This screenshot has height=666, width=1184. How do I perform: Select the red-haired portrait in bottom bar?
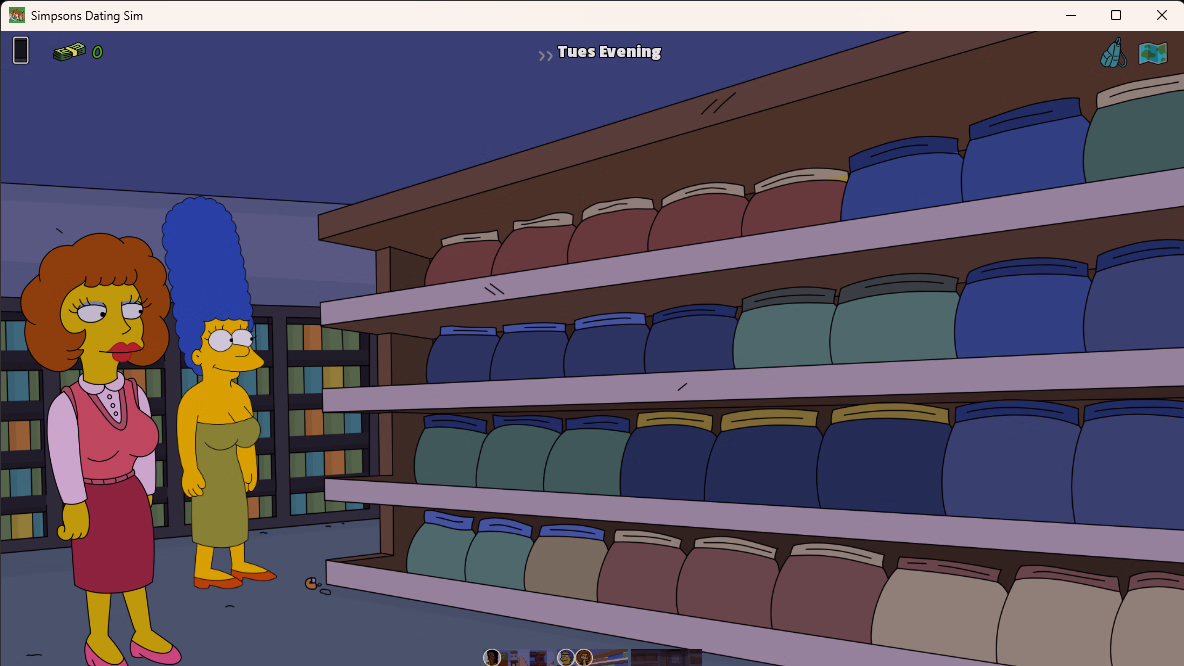pos(584,657)
